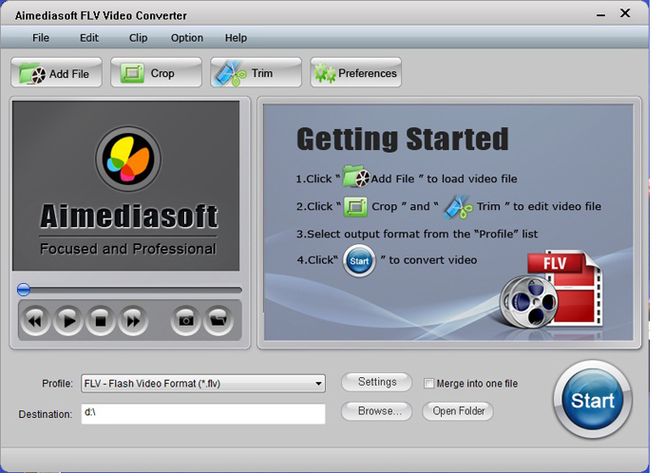Take a snapshot with the camera icon
The width and height of the screenshot is (665, 473).
[x=185, y=321]
